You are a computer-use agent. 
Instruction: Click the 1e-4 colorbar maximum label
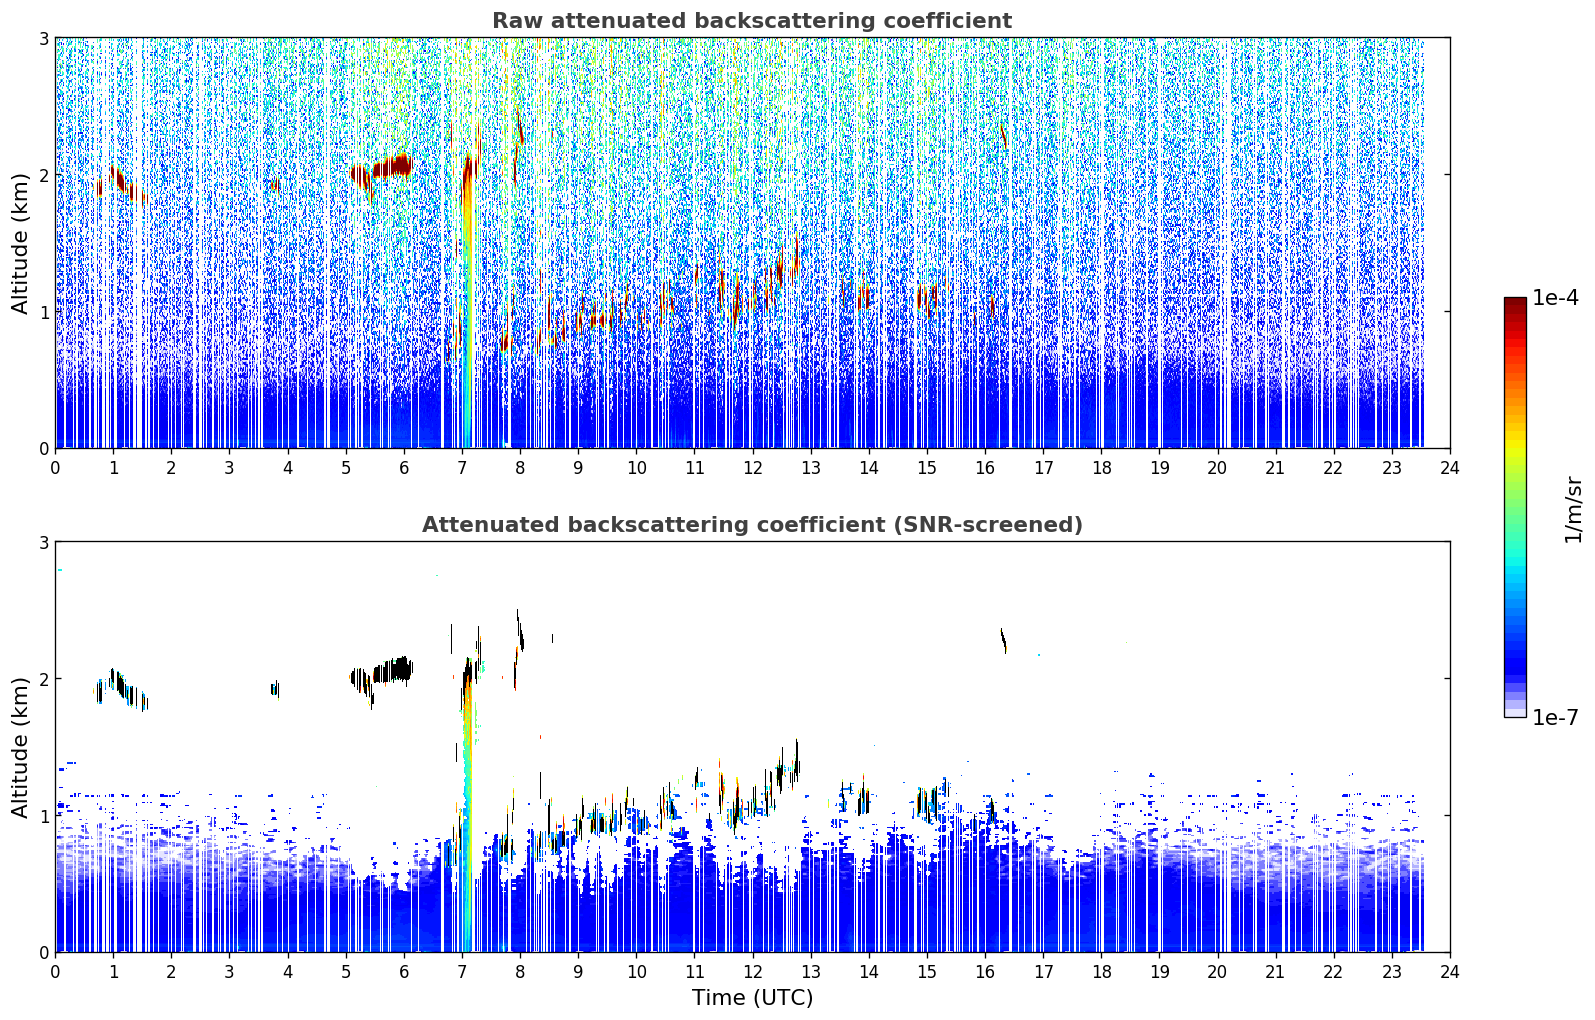(1555, 298)
